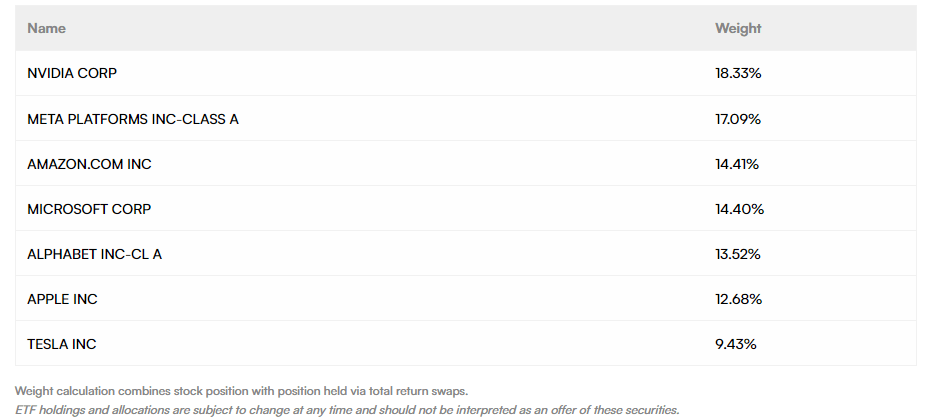
Task: Click the word "securities" in the disclaimer
Action: [649, 409]
